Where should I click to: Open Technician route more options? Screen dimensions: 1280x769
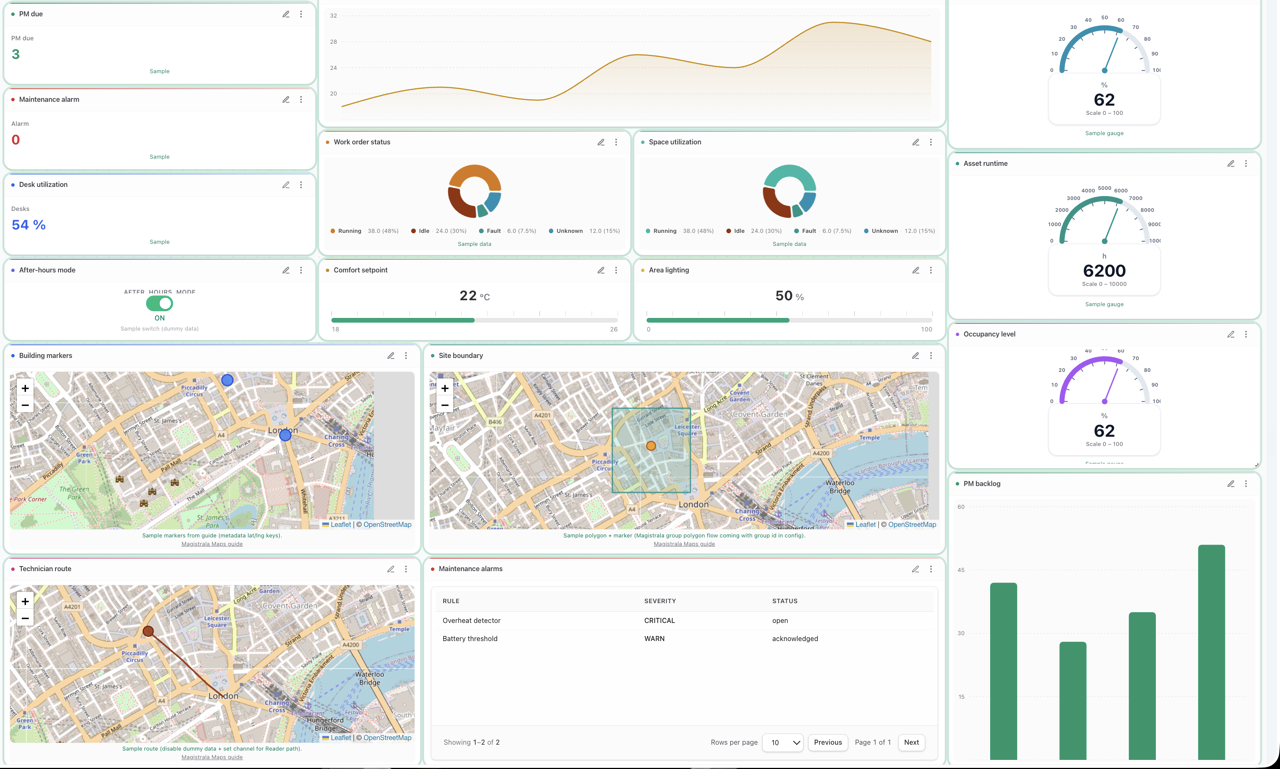pos(406,569)
